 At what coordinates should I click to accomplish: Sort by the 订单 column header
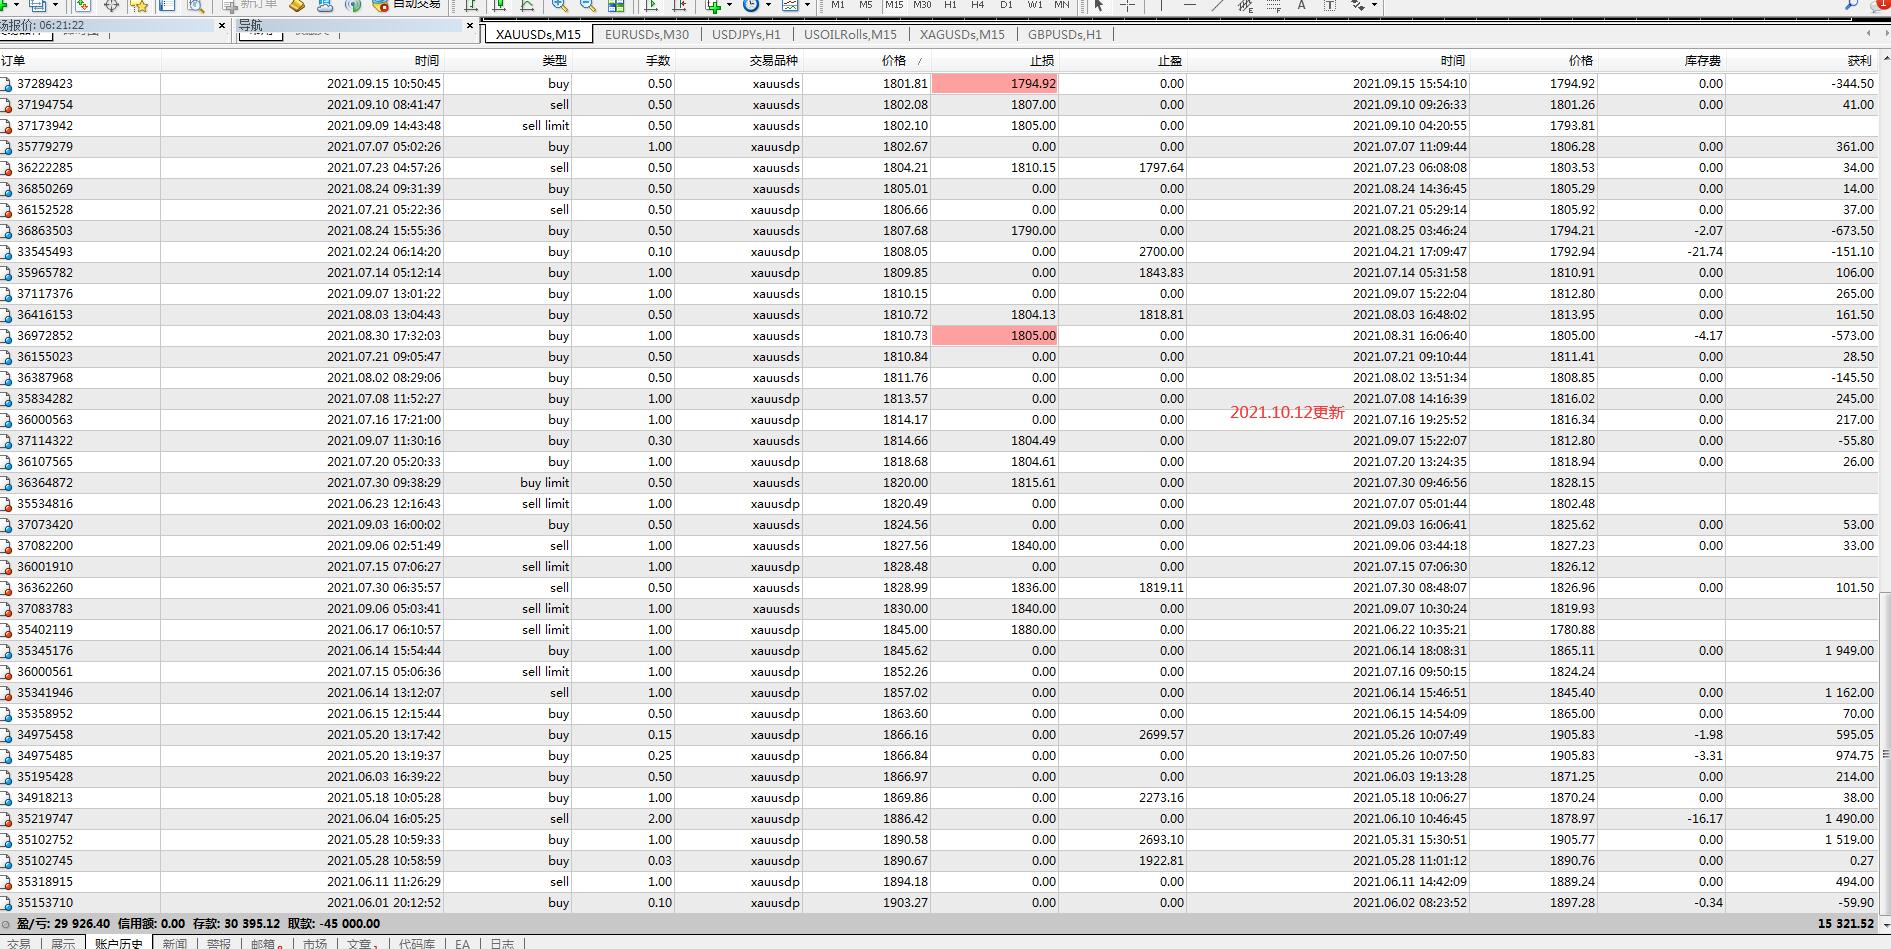[x=80, y=61]
